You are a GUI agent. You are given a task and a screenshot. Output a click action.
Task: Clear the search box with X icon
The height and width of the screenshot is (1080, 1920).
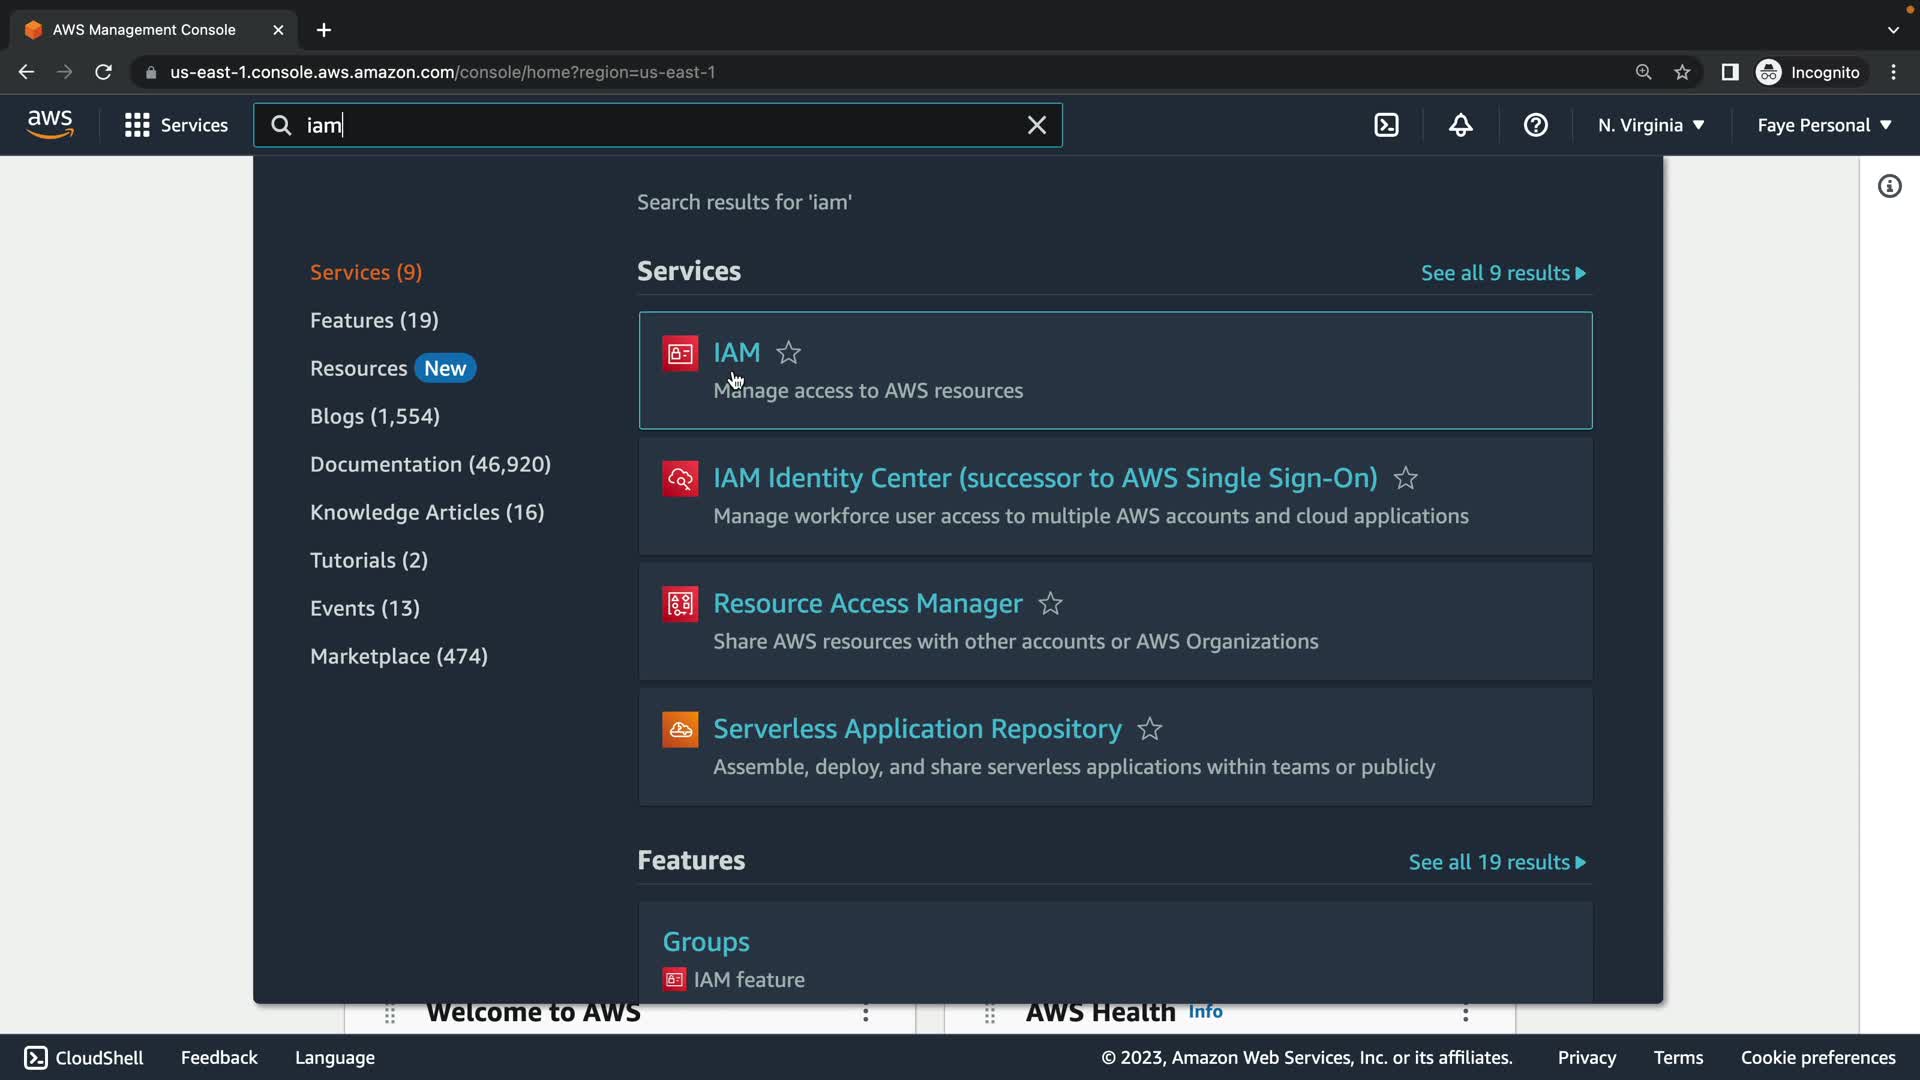click(x=1036, y=125)
